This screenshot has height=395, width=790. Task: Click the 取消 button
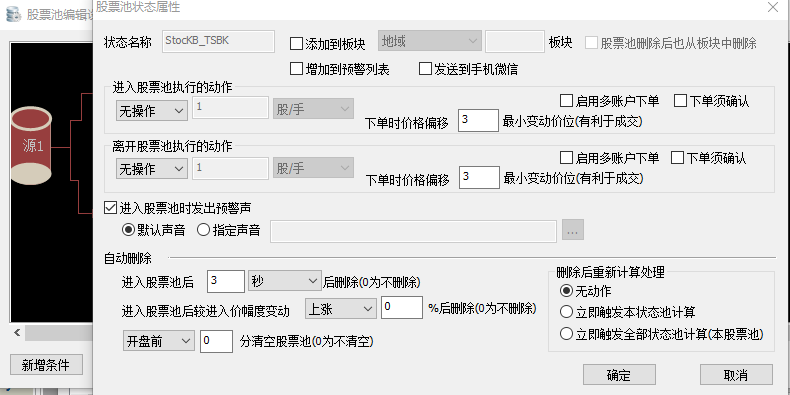tap(736, 375)
